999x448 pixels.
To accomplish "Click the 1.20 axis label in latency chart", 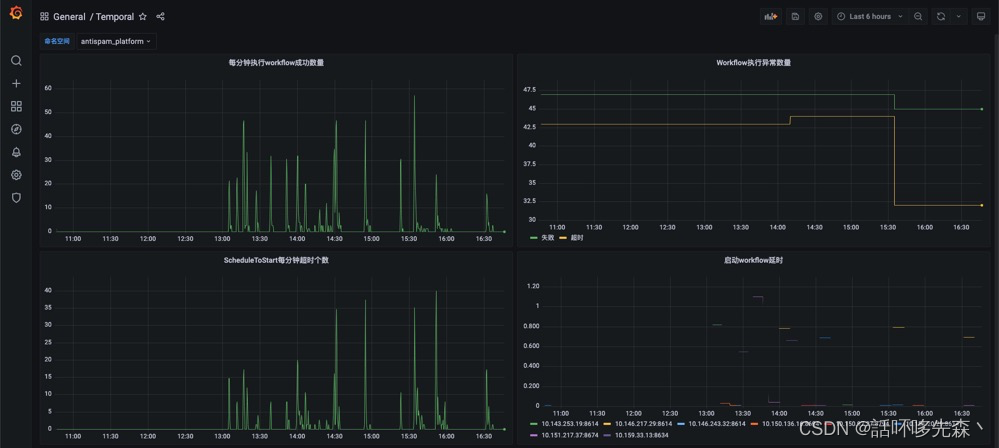I will [533, 286].
